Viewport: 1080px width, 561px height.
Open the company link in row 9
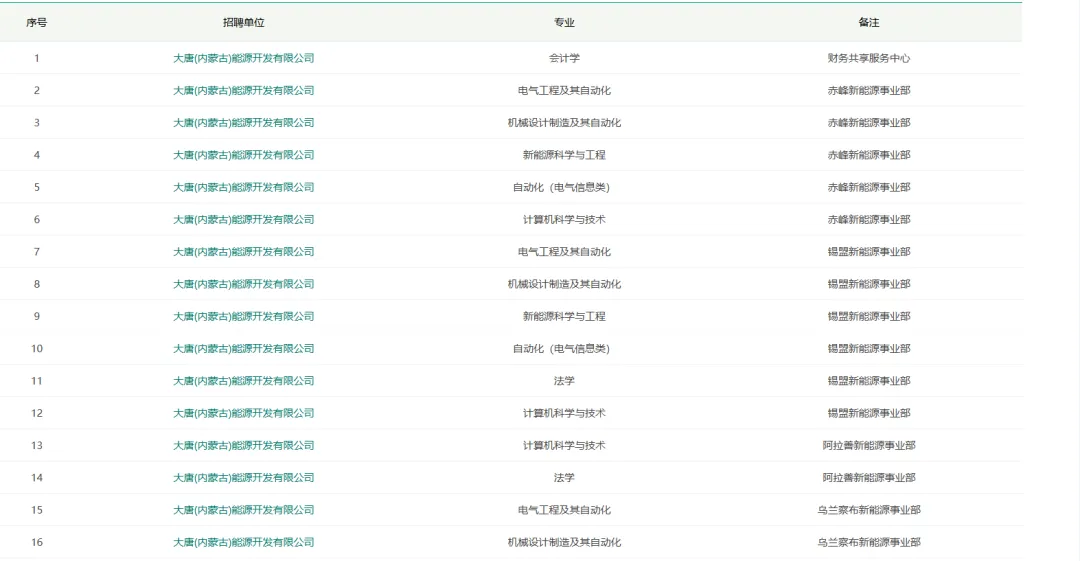point(243,316)
